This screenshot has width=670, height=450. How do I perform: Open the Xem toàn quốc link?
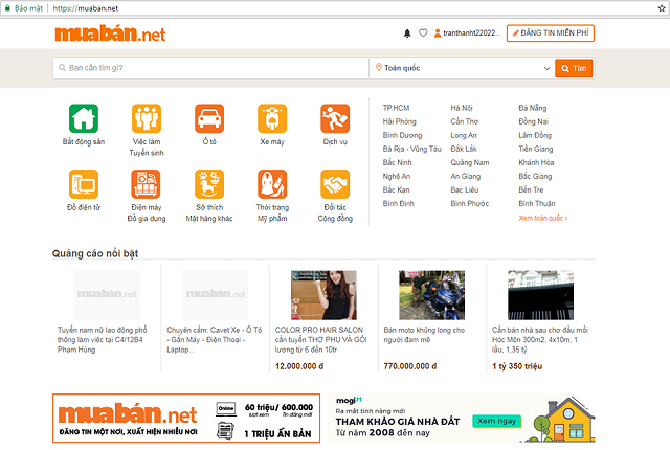point(543,218)
